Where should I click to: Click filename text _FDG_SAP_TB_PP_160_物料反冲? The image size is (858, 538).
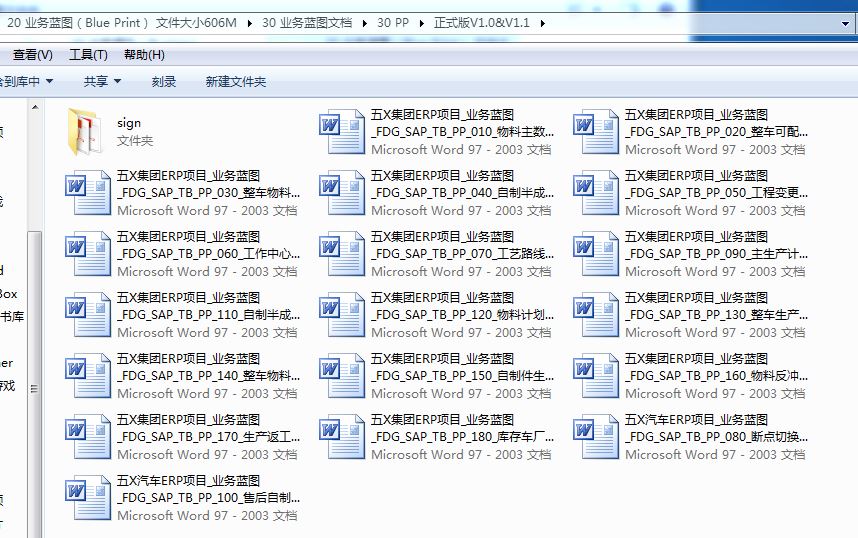tap(716, 376)
